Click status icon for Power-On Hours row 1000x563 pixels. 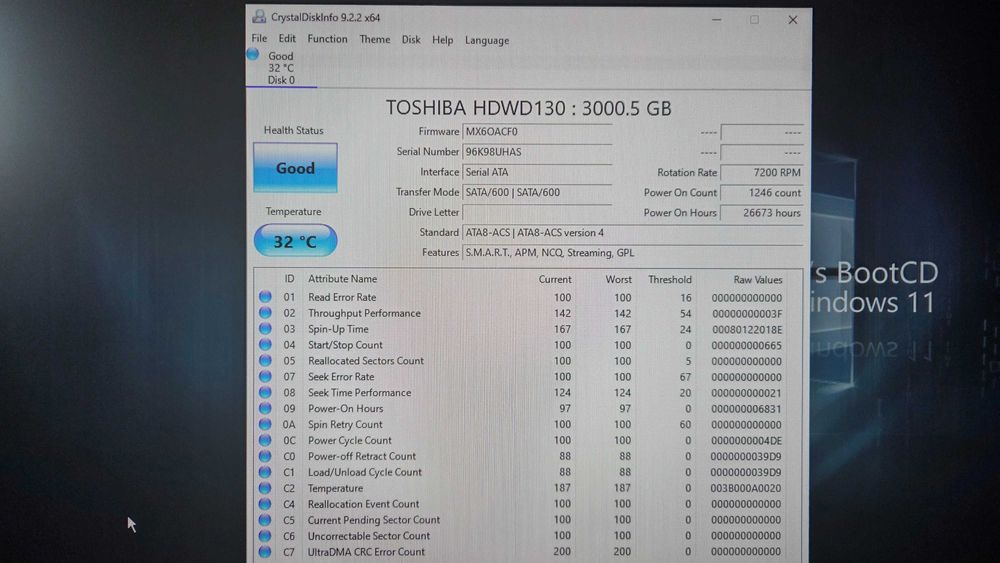pyautogui.click(x=265, y=408)
